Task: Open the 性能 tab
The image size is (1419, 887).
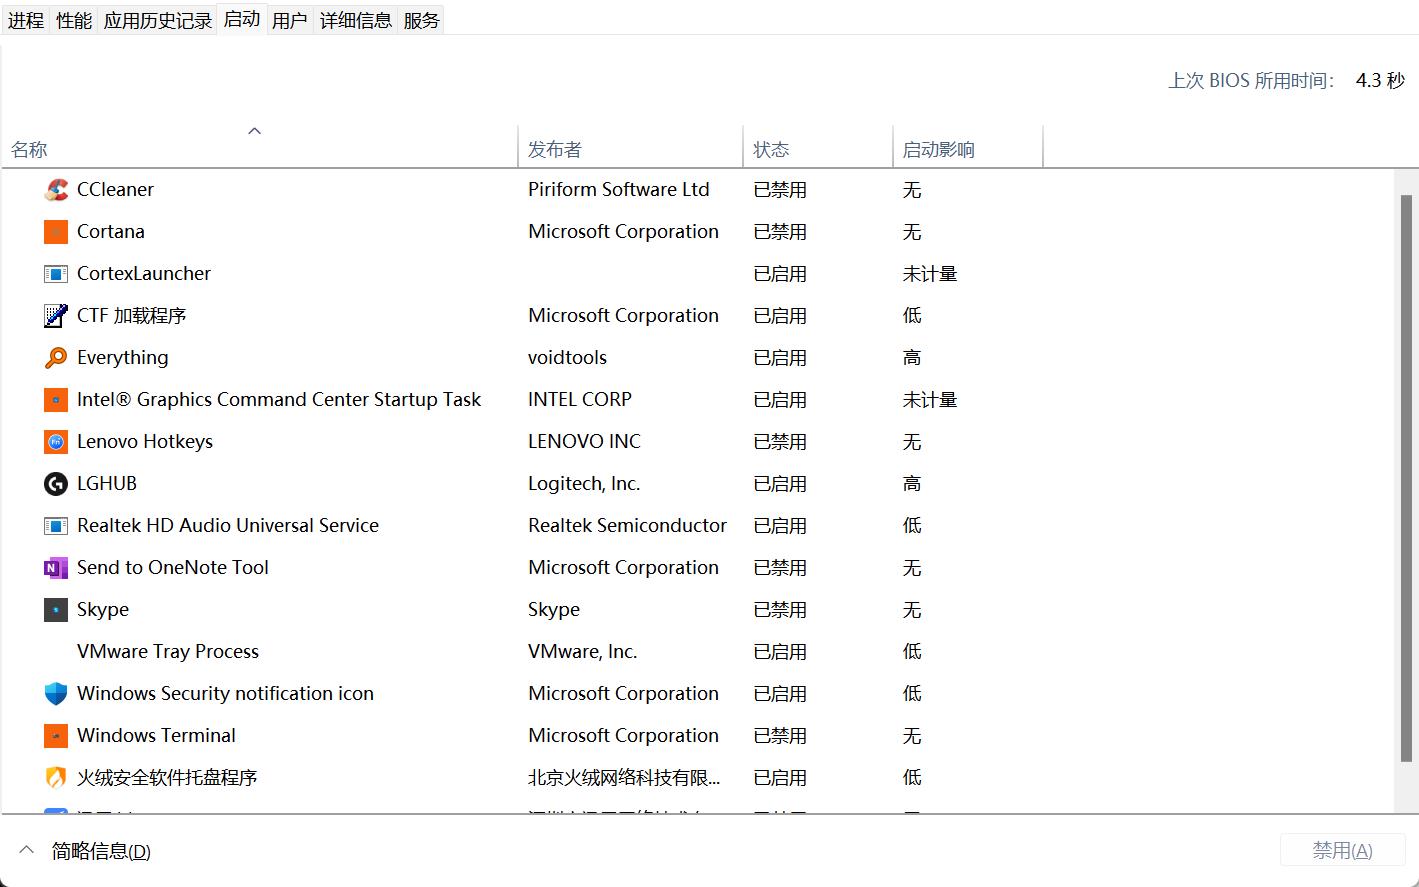Action: click(74, 20)
